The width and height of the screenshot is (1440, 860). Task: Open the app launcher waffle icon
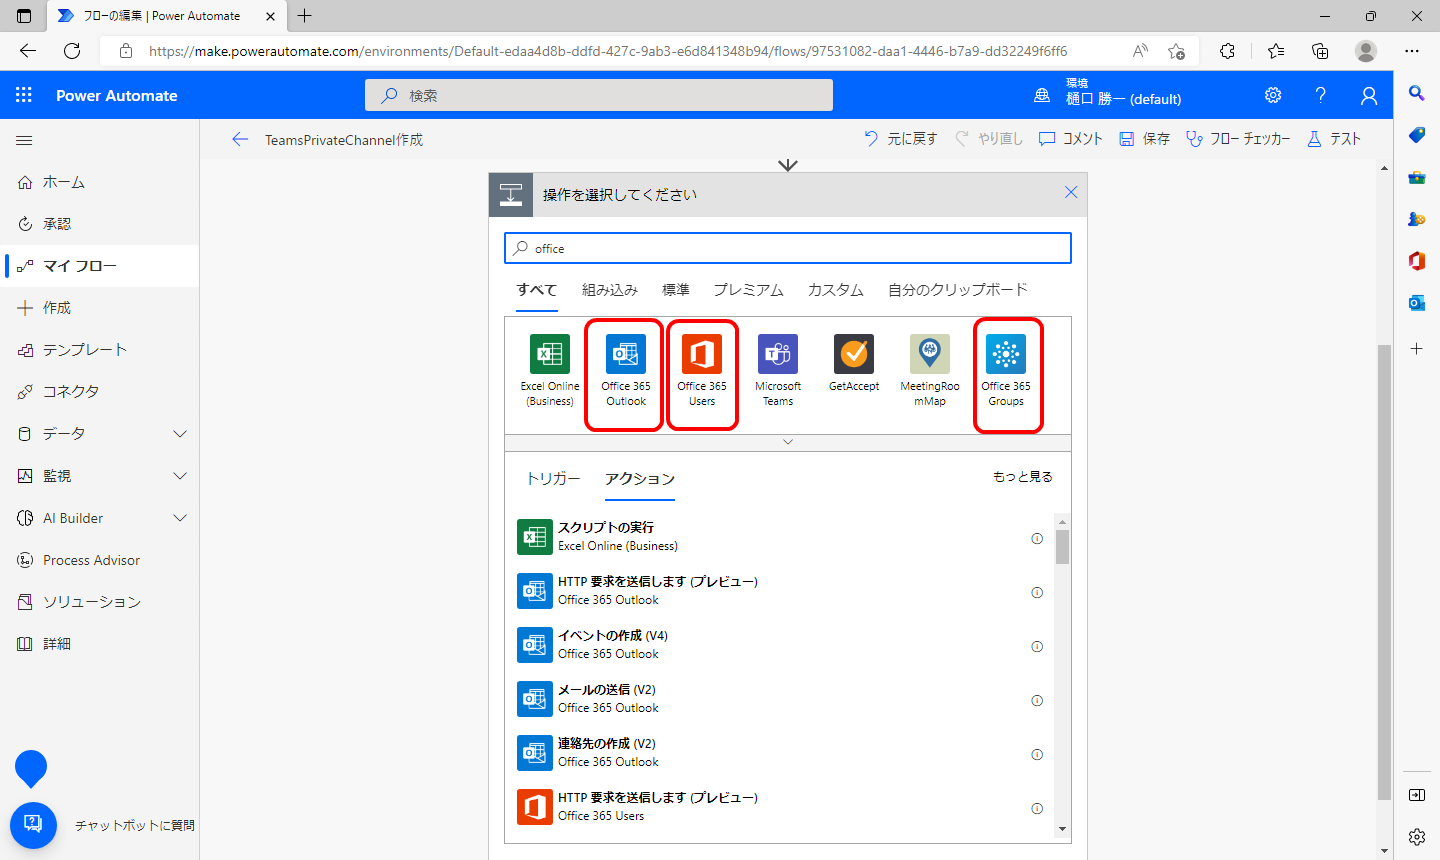pos(24,95)
